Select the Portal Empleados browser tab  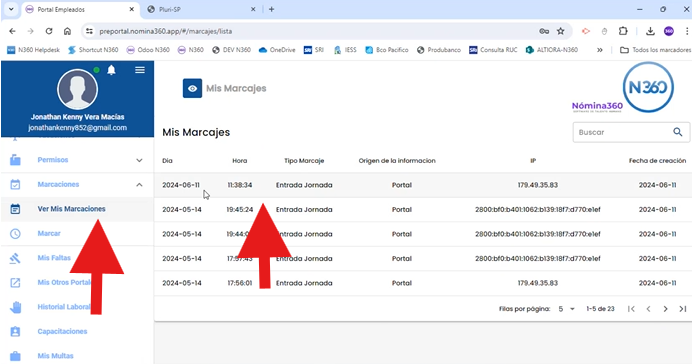79,9
